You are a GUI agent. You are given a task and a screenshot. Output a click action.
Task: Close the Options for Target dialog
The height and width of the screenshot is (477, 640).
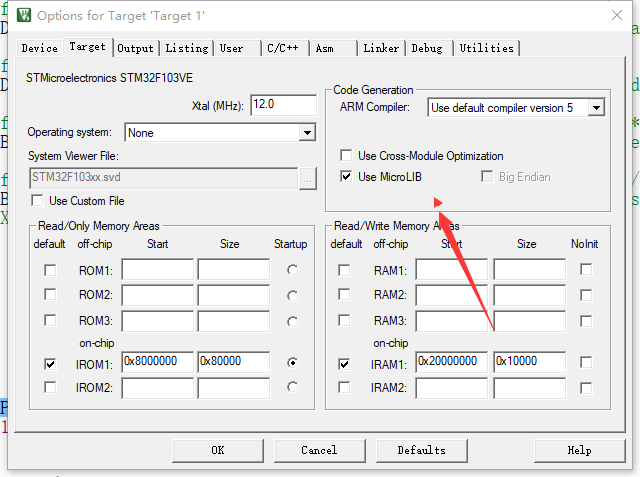tap(617, 15)
